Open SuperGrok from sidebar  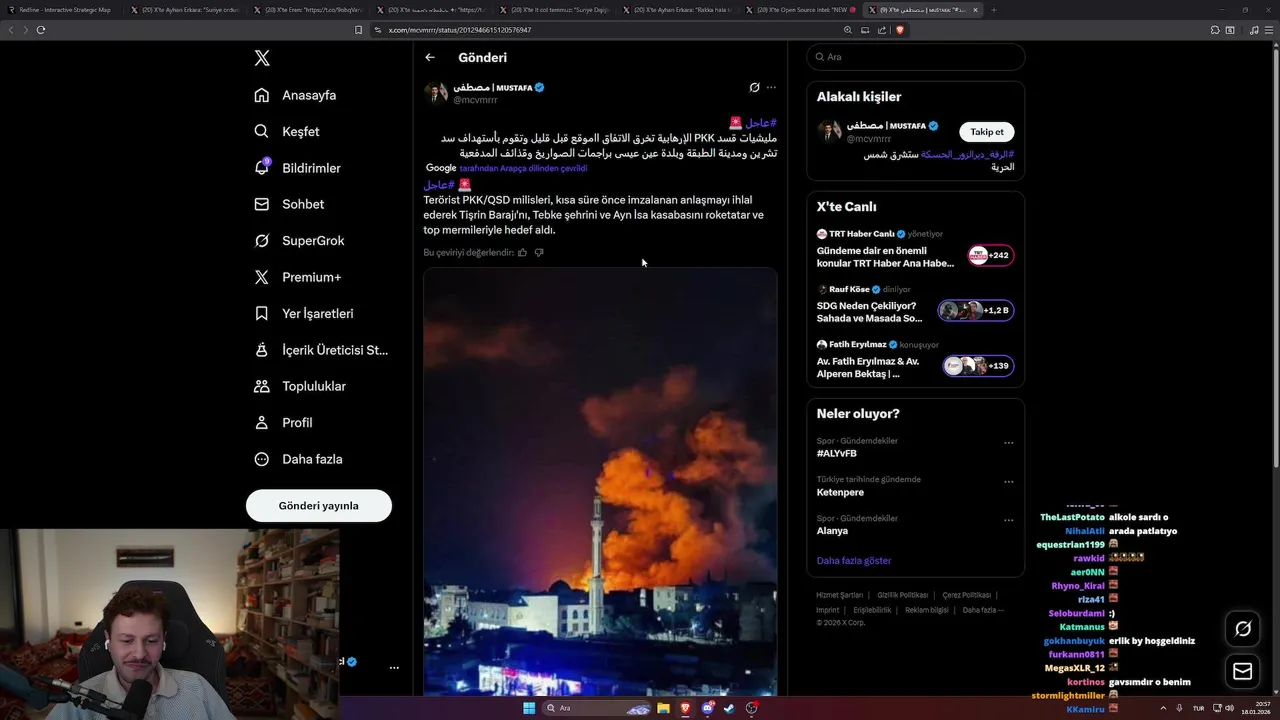click(300, 240)
